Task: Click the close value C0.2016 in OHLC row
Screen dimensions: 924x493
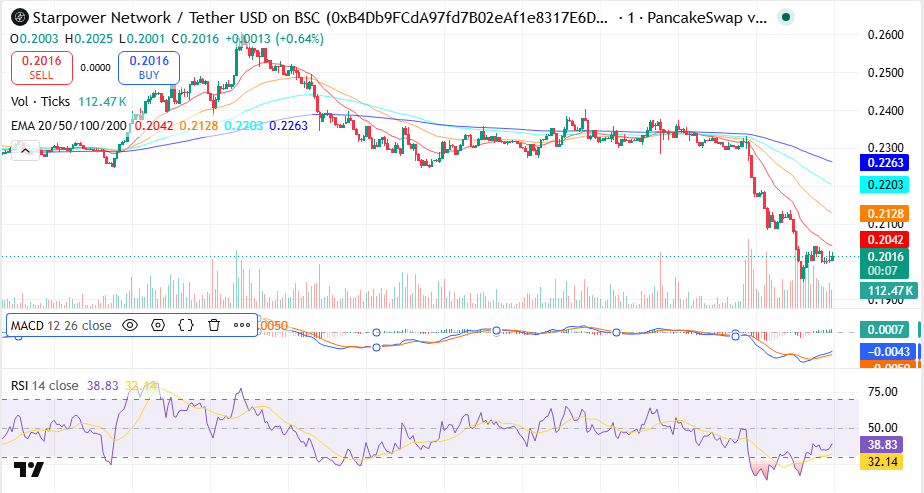Action: click(195, 39)
